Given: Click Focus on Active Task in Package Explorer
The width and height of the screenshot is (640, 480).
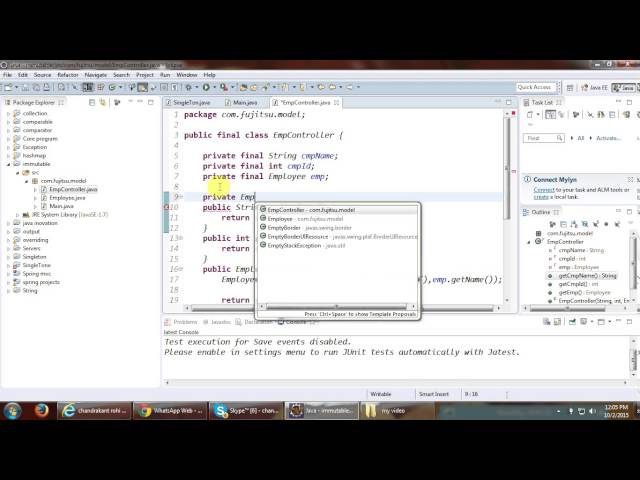Looking at the screenshot, I should [117, 102].
